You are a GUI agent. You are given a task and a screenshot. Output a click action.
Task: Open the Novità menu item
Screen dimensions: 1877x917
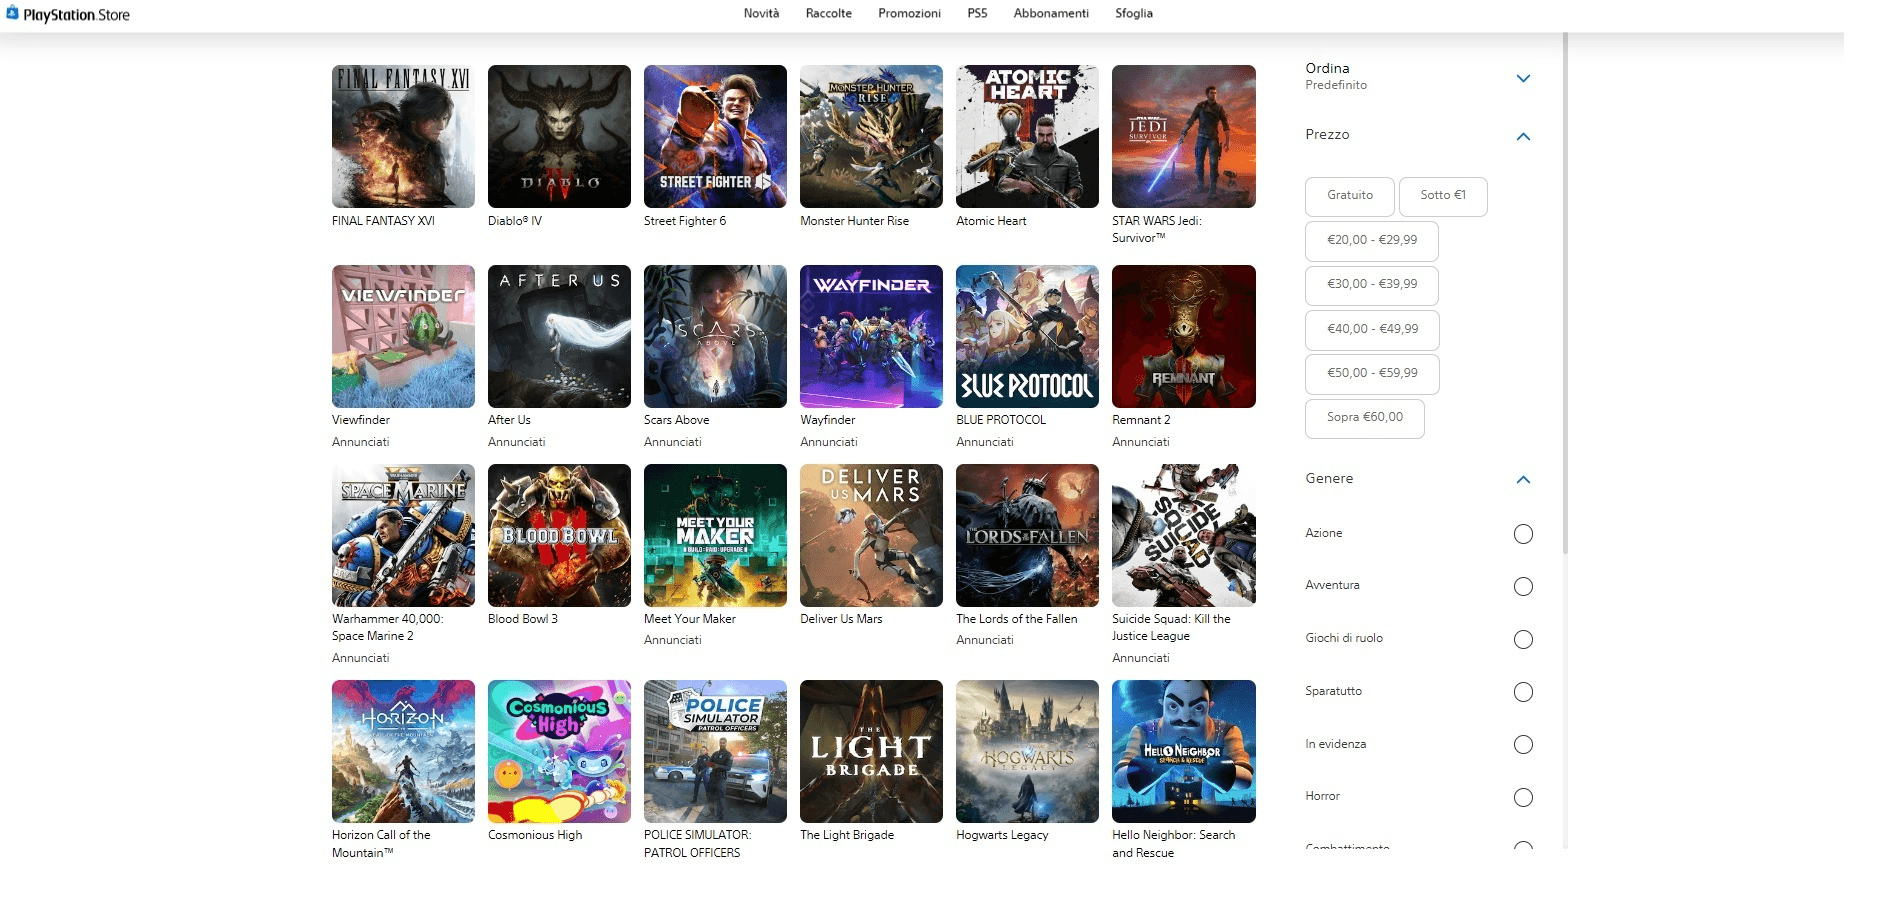761,13
